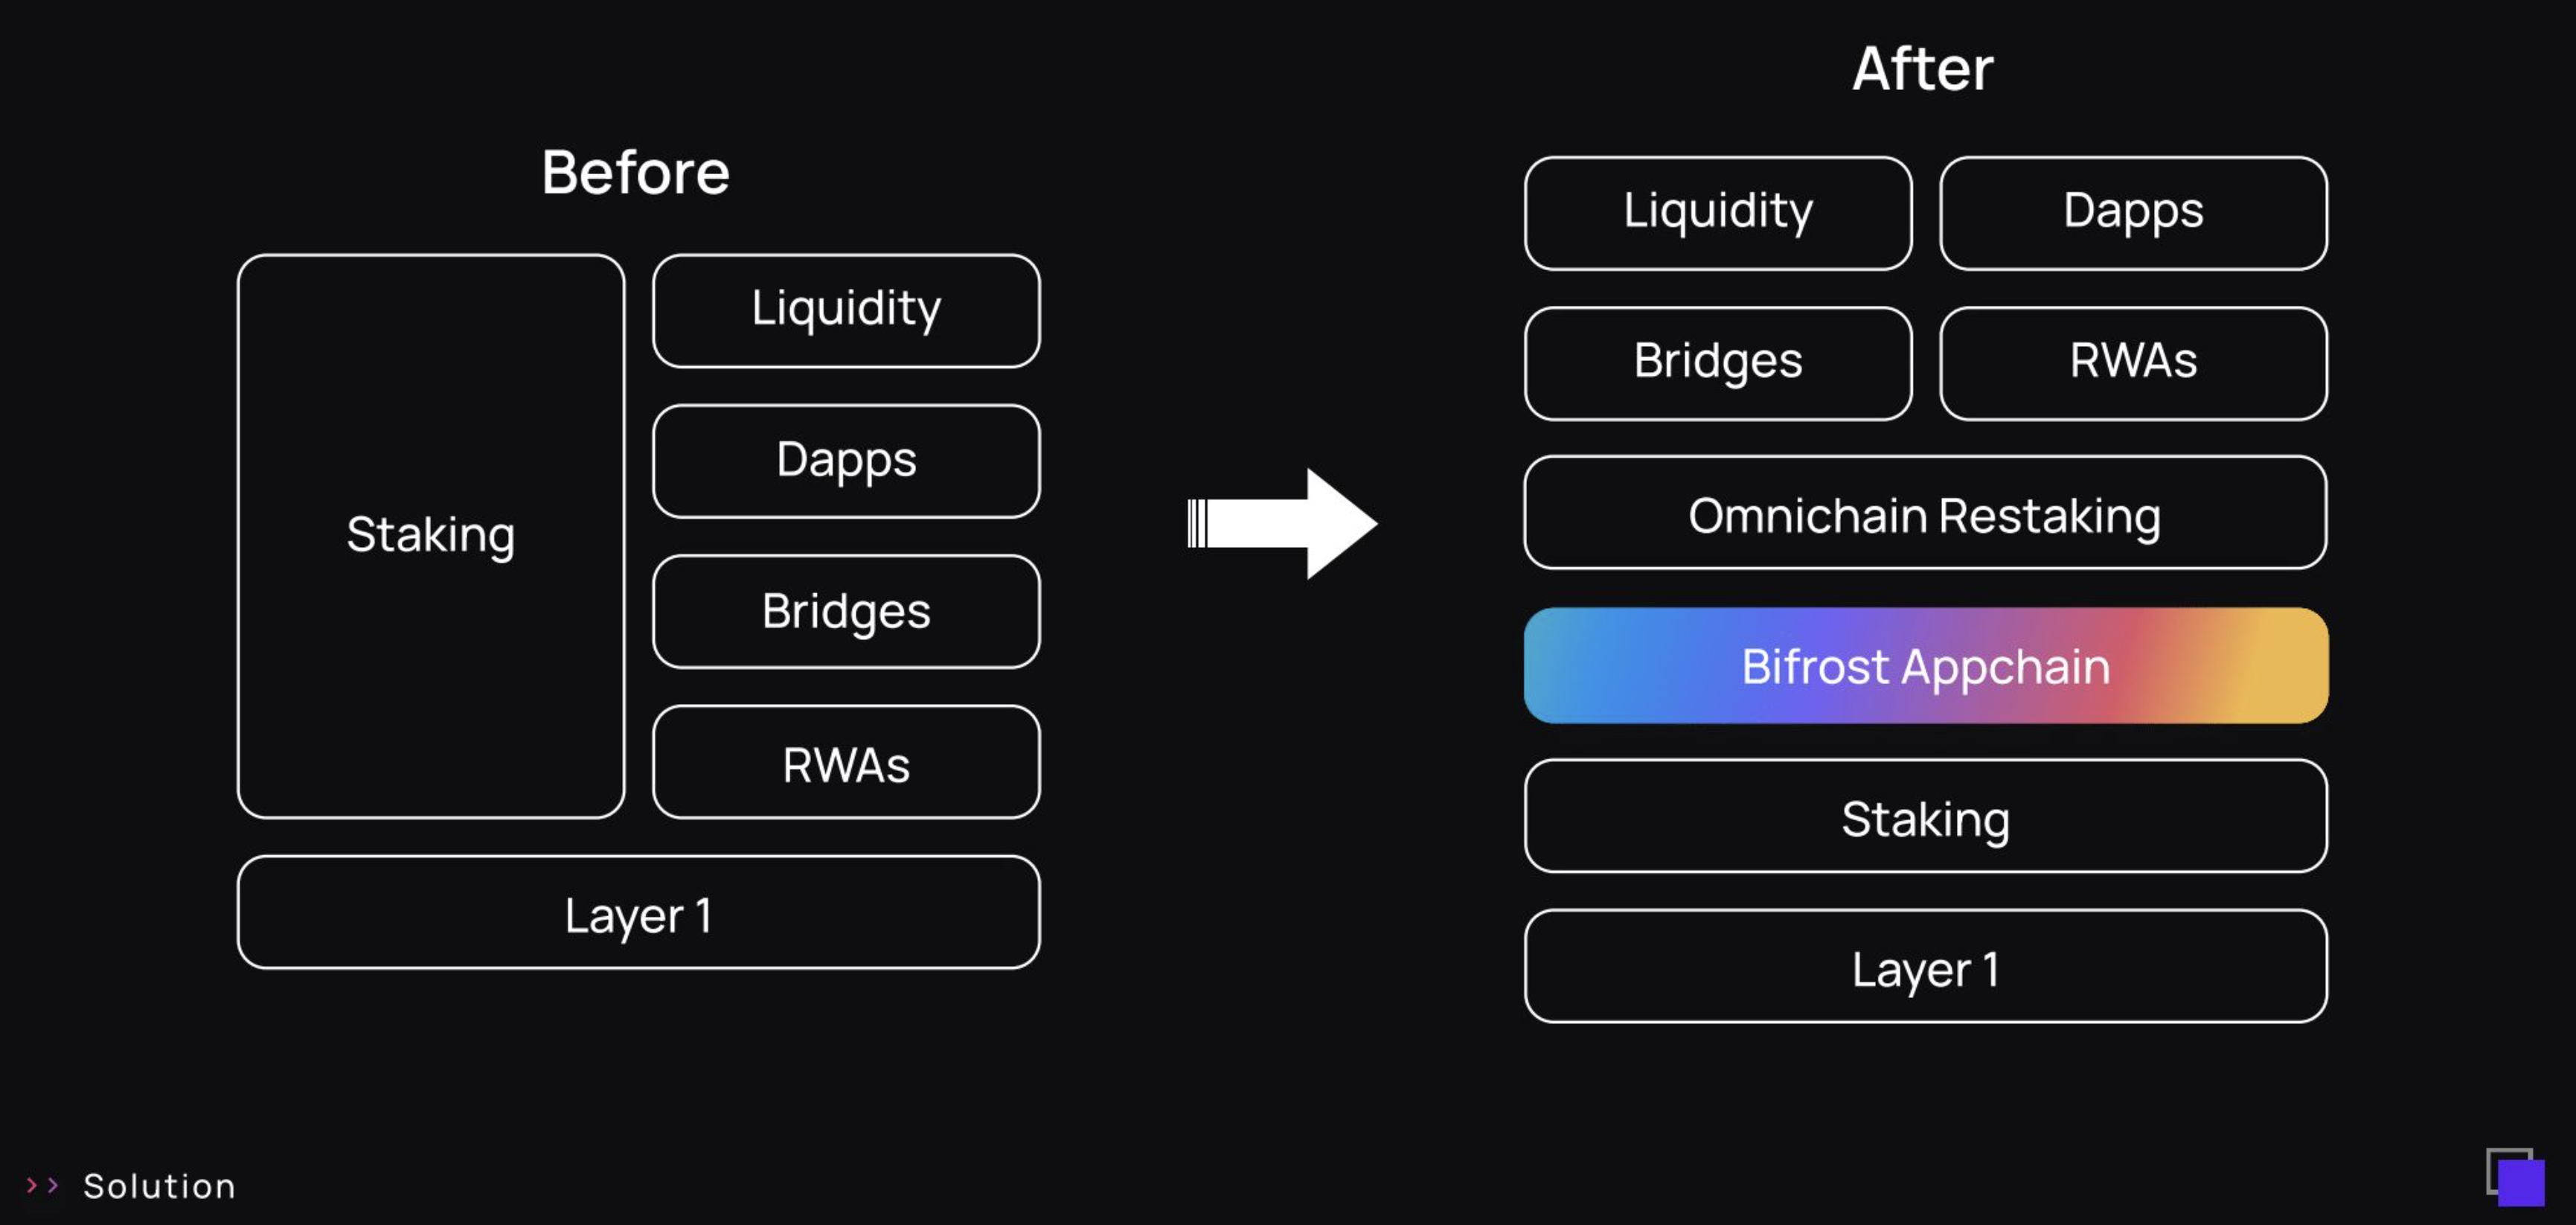The image size is (2576, 1225).
Task: Select the Layer 1 box under After
Action: click(1925, 967)
